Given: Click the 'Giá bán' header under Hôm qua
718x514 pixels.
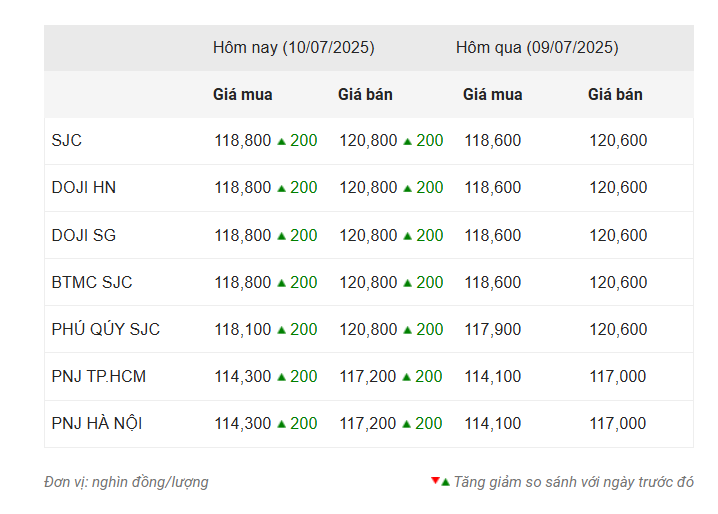Looking at the screenshot, I should [615, 94].
